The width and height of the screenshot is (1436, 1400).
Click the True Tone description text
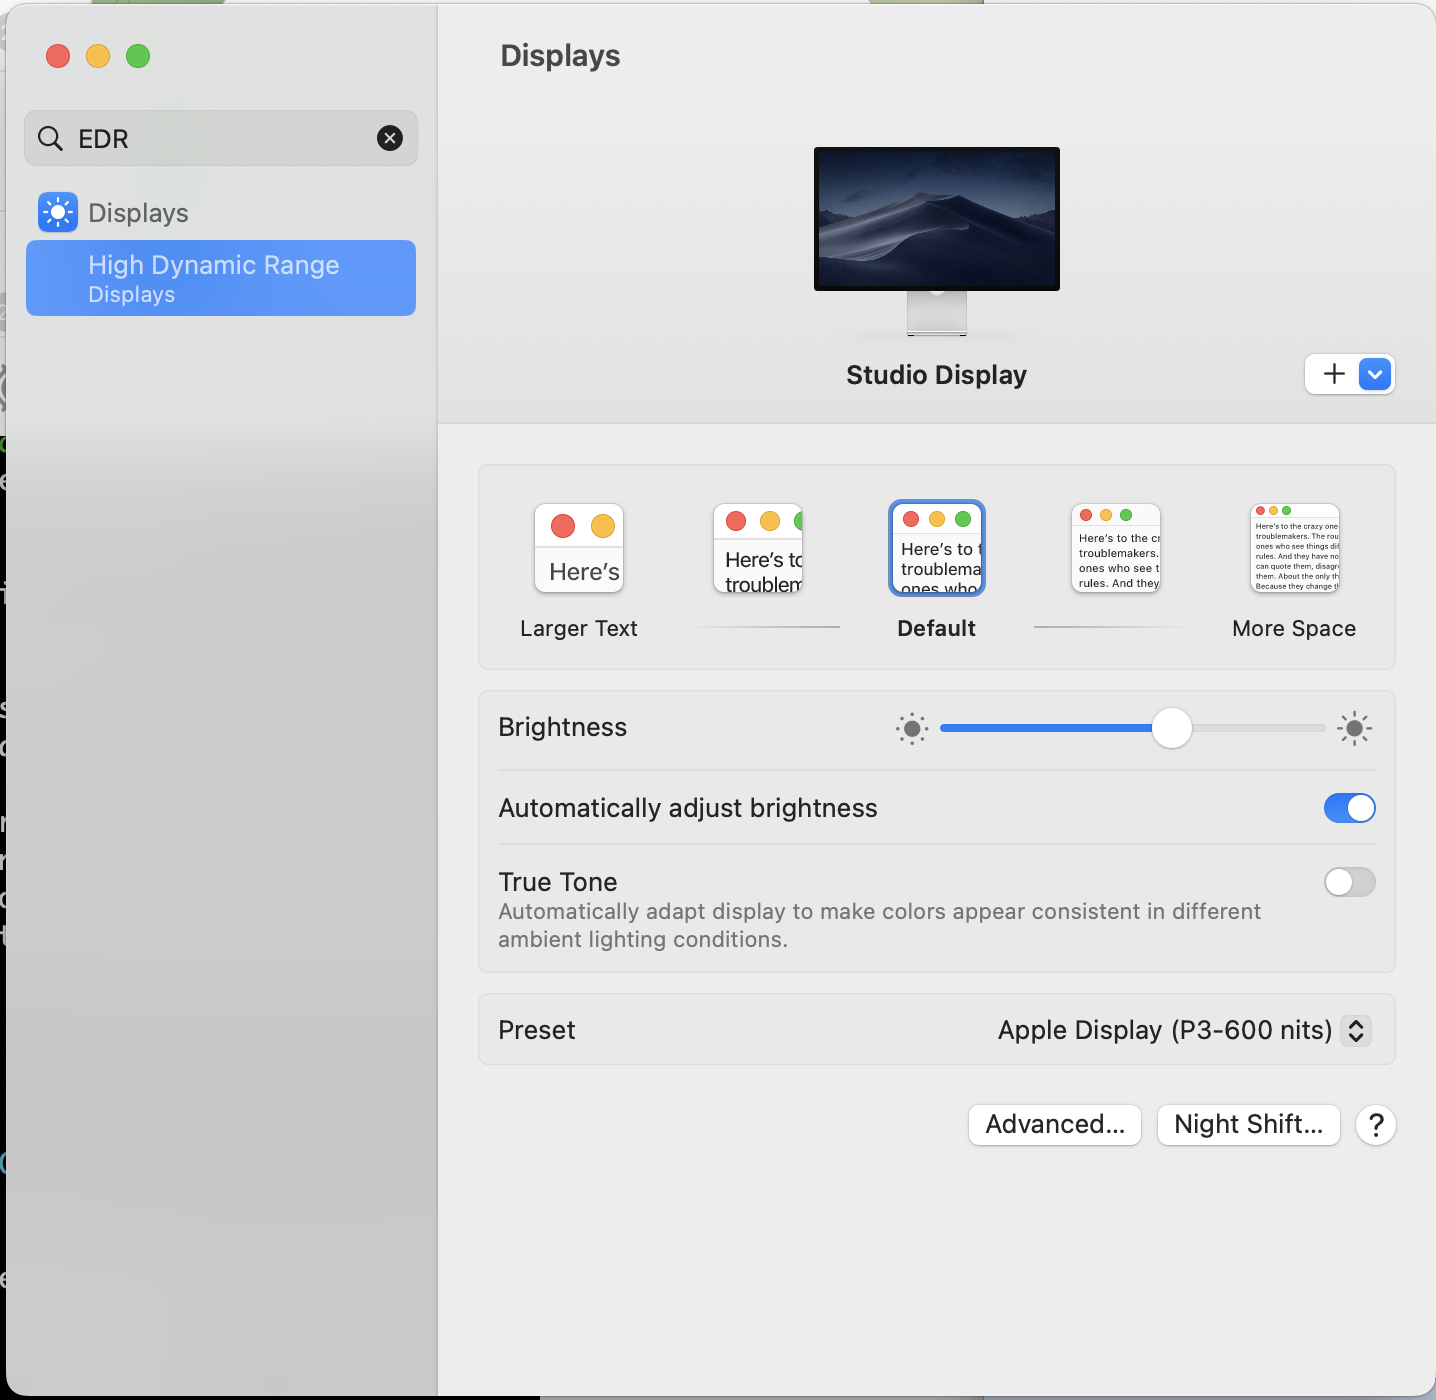pos(880,926)
